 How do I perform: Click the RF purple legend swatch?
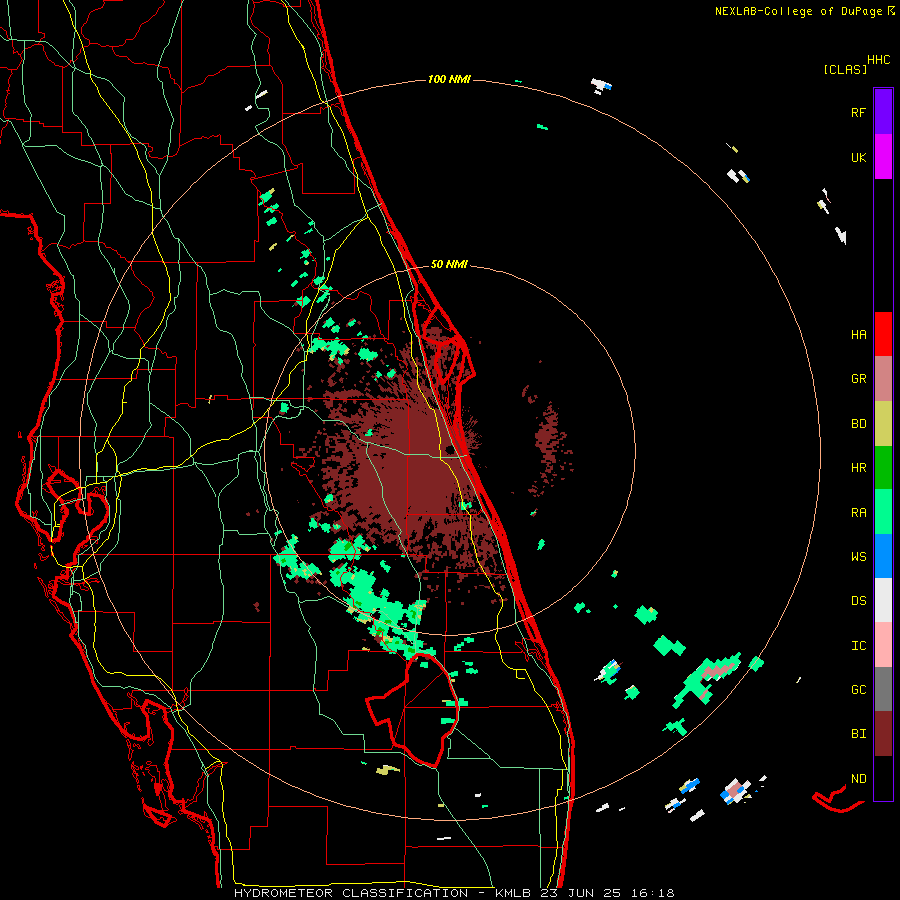(883, 112)
